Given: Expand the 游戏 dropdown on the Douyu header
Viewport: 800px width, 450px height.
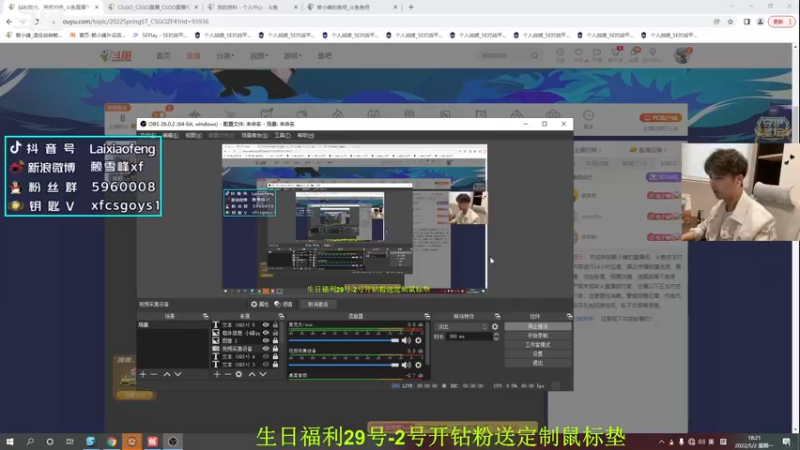Looking at the screenshot, I should point(292,56).
